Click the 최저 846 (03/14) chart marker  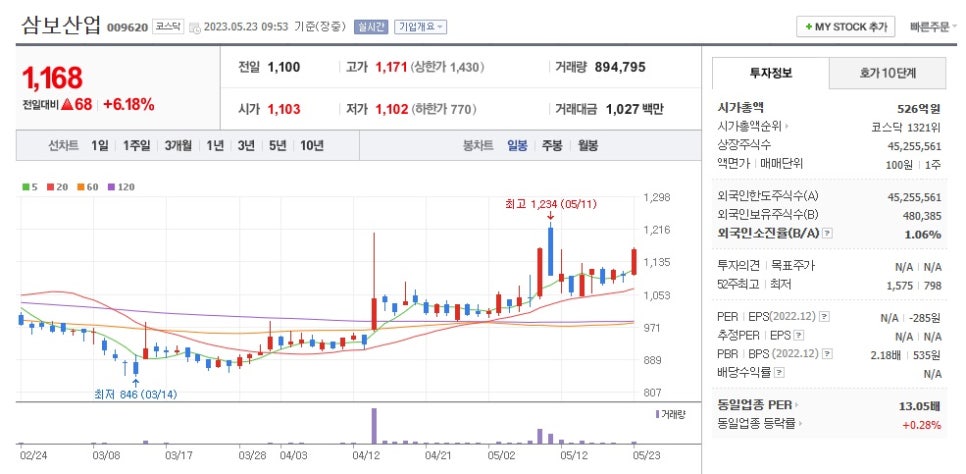(x=136, y=394)
